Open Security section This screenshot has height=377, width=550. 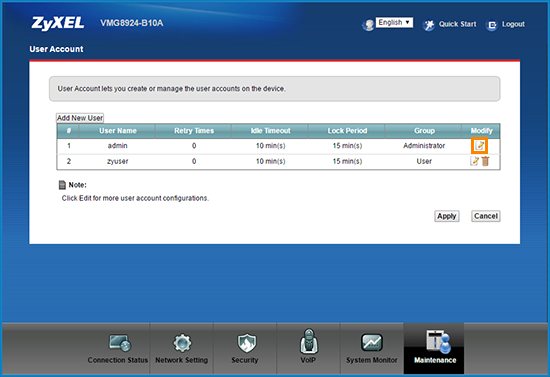click(x=245, y=349)
